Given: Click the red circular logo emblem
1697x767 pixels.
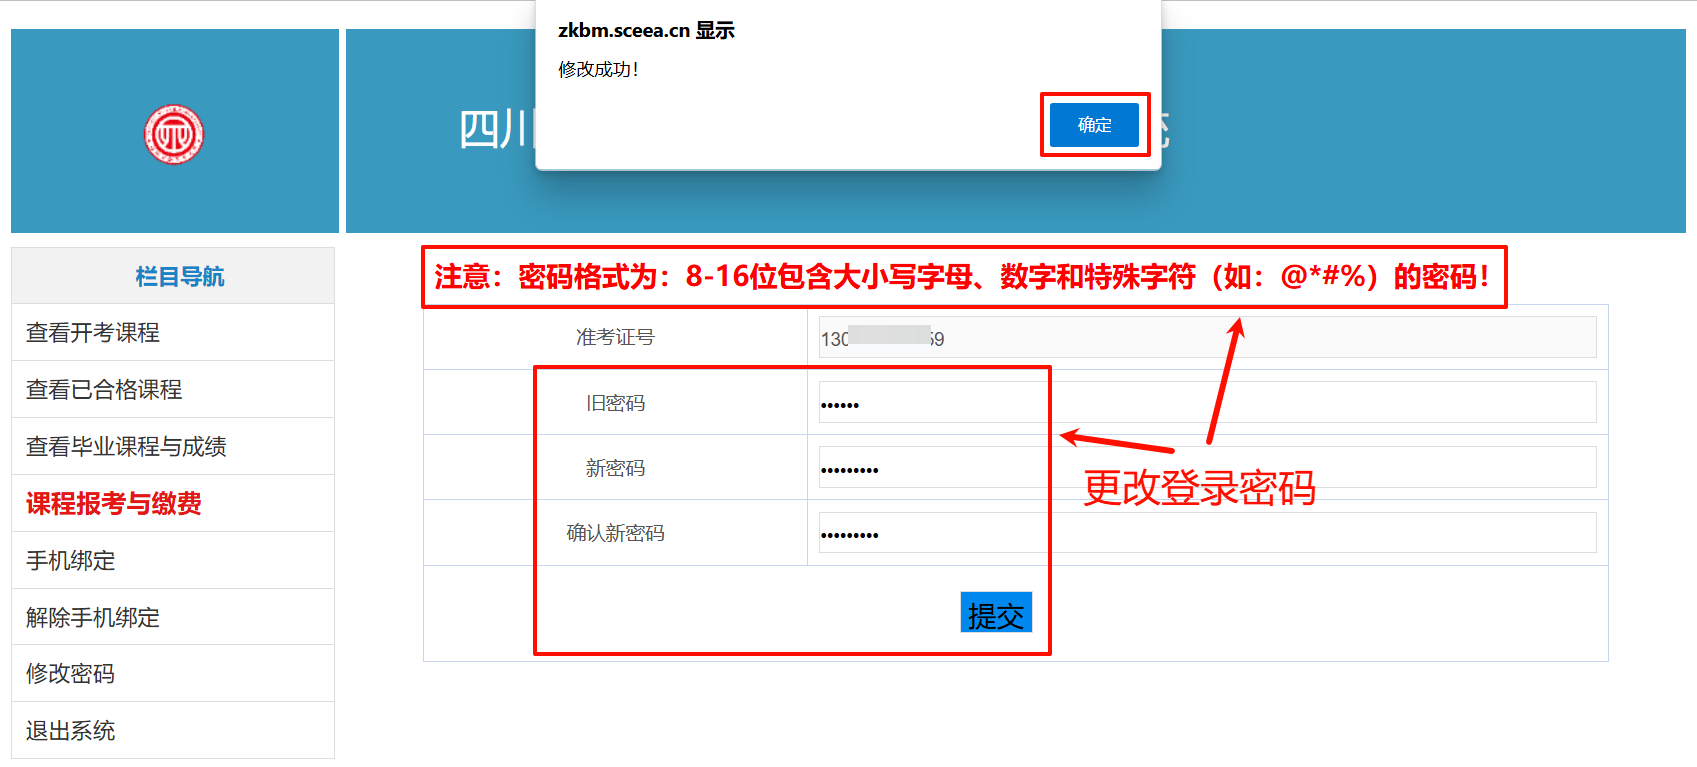Looking at the screenshot, I should pyautogui.click(x=174, y=134).
